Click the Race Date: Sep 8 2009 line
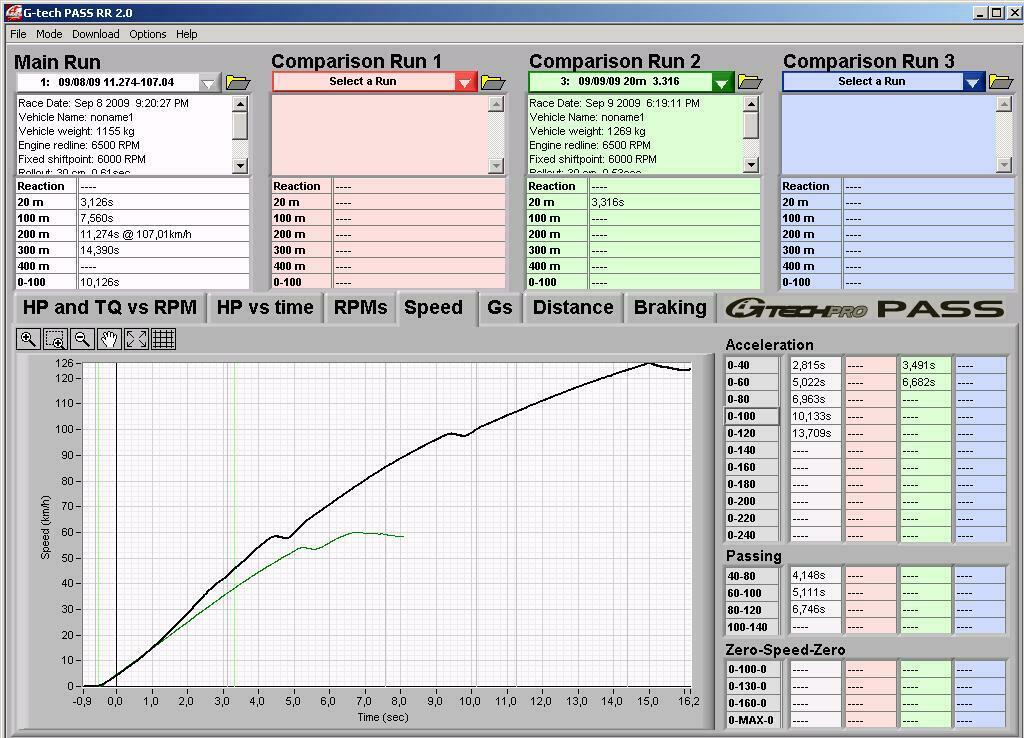Image resolution: width=1024 pixels, height=738 pixels. tap(103, 103)
